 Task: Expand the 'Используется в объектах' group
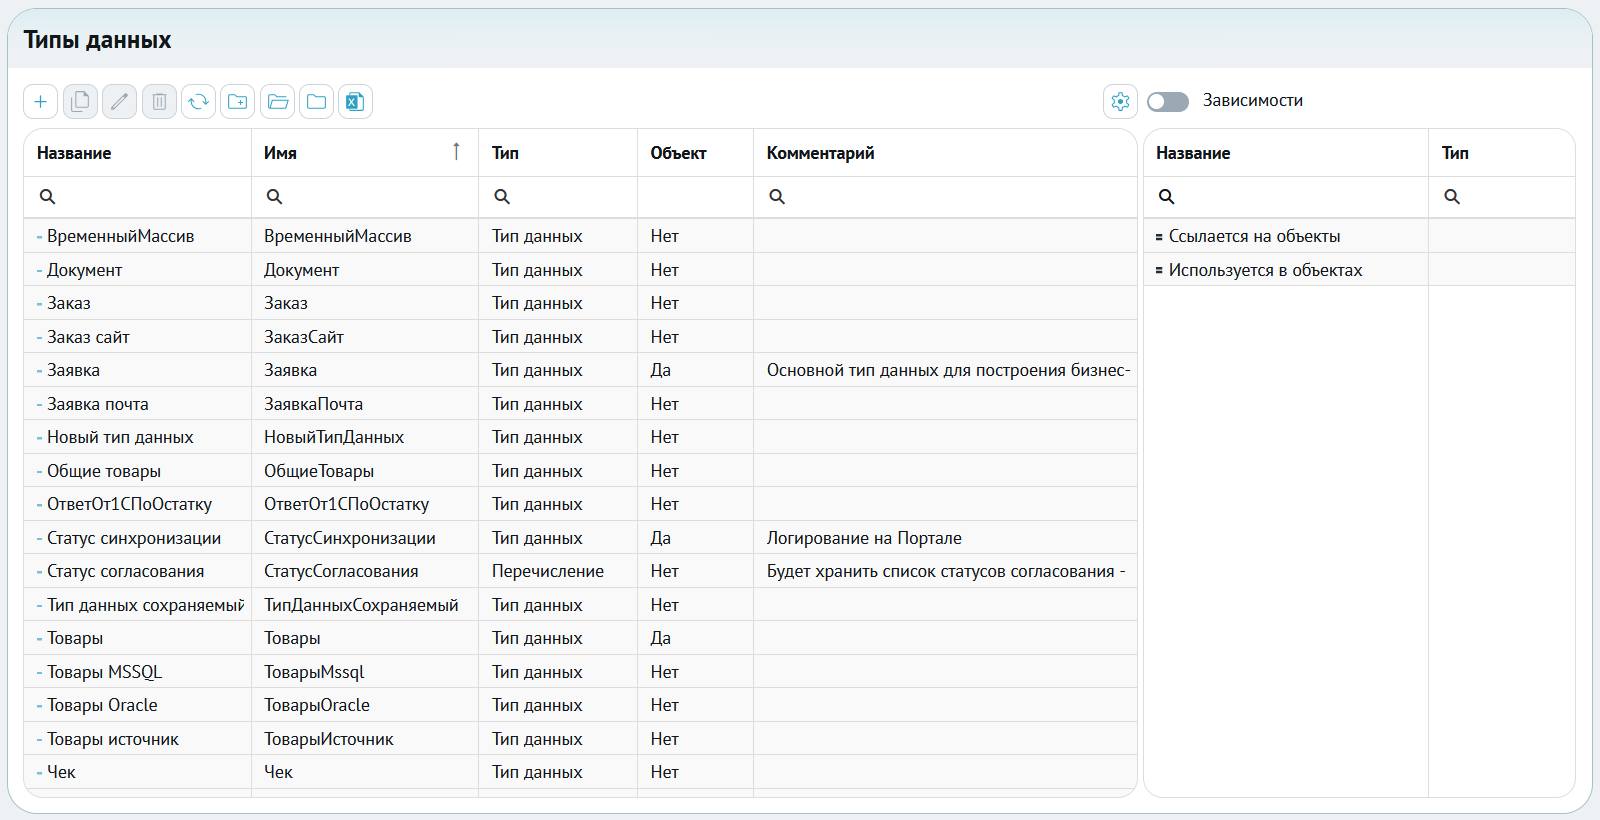[1158, 271]
